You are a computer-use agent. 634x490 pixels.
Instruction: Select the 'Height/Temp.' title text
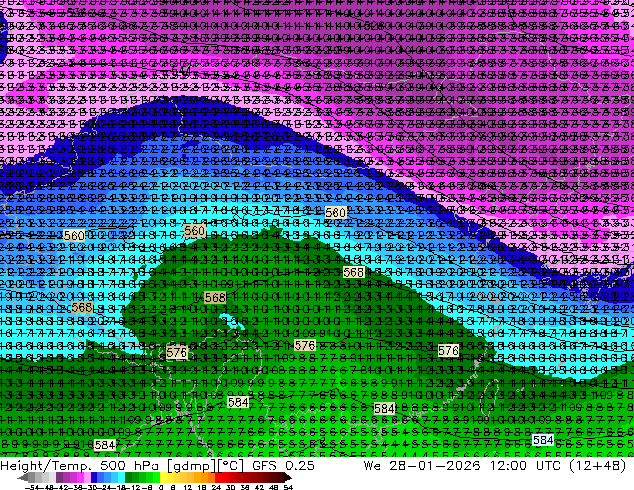[x=46, y=465]
